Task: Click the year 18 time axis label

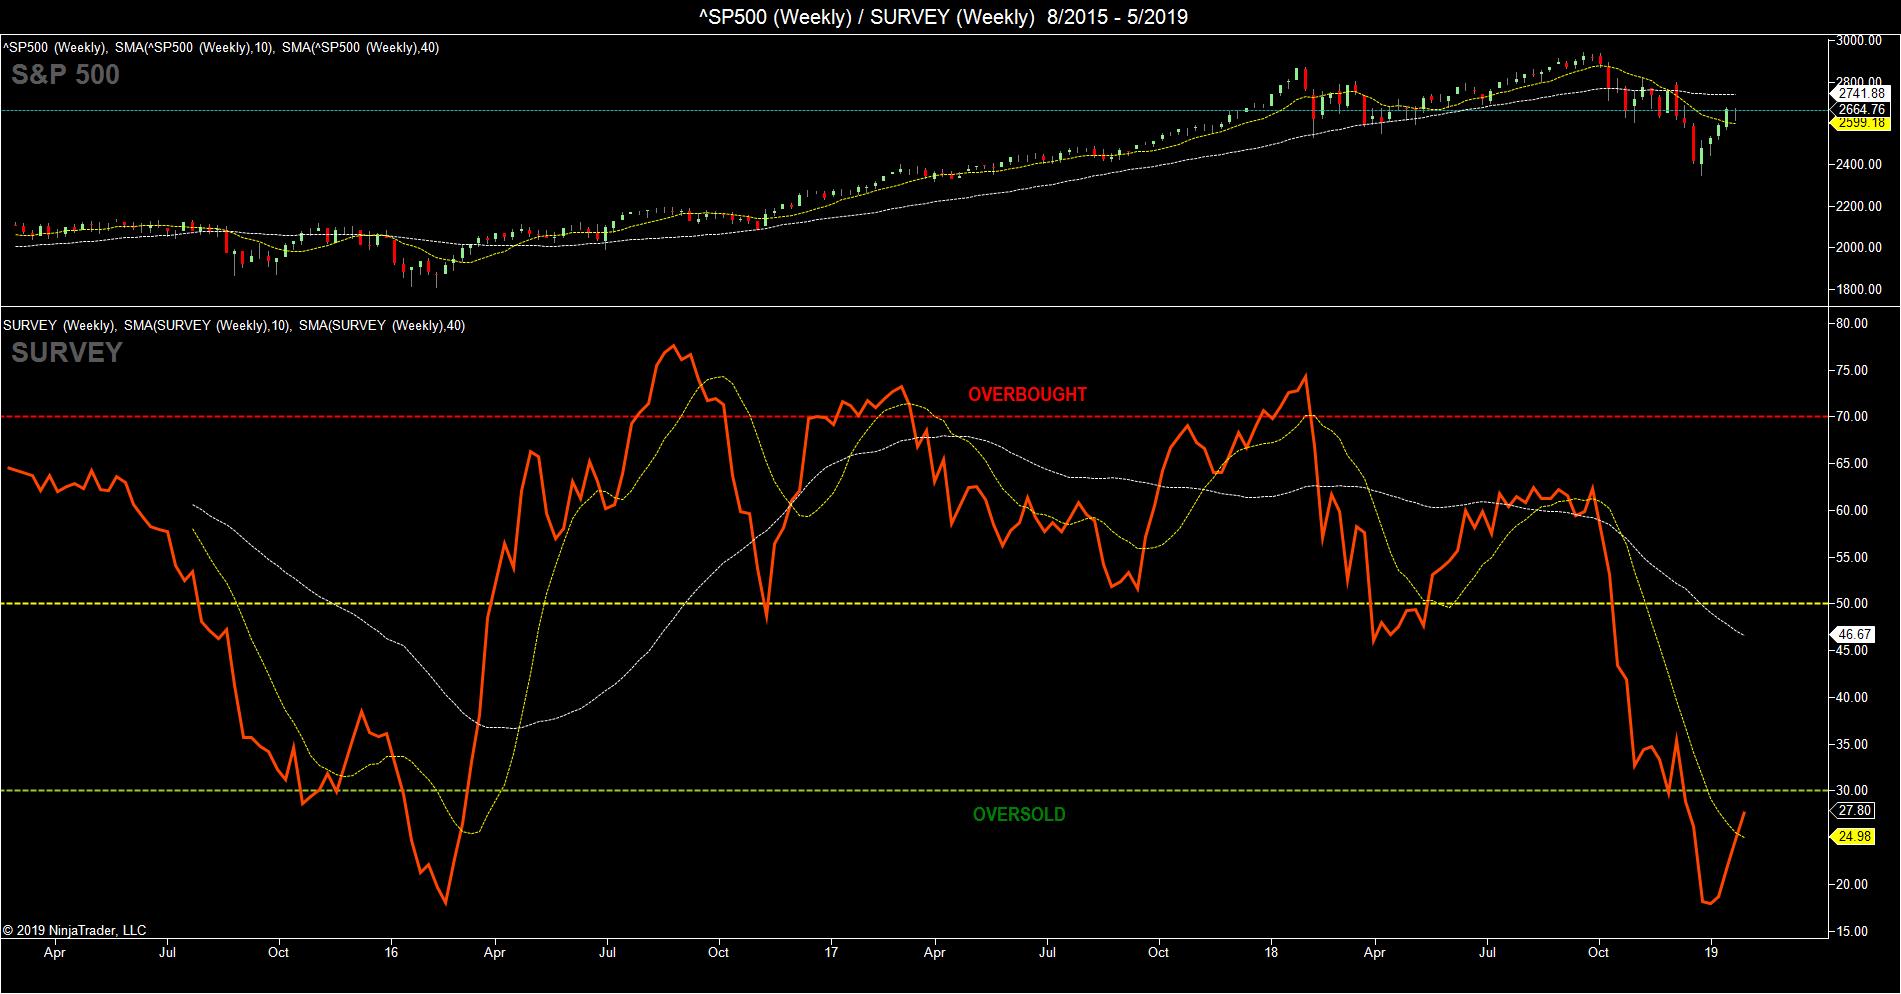Action: point(1271,952)
